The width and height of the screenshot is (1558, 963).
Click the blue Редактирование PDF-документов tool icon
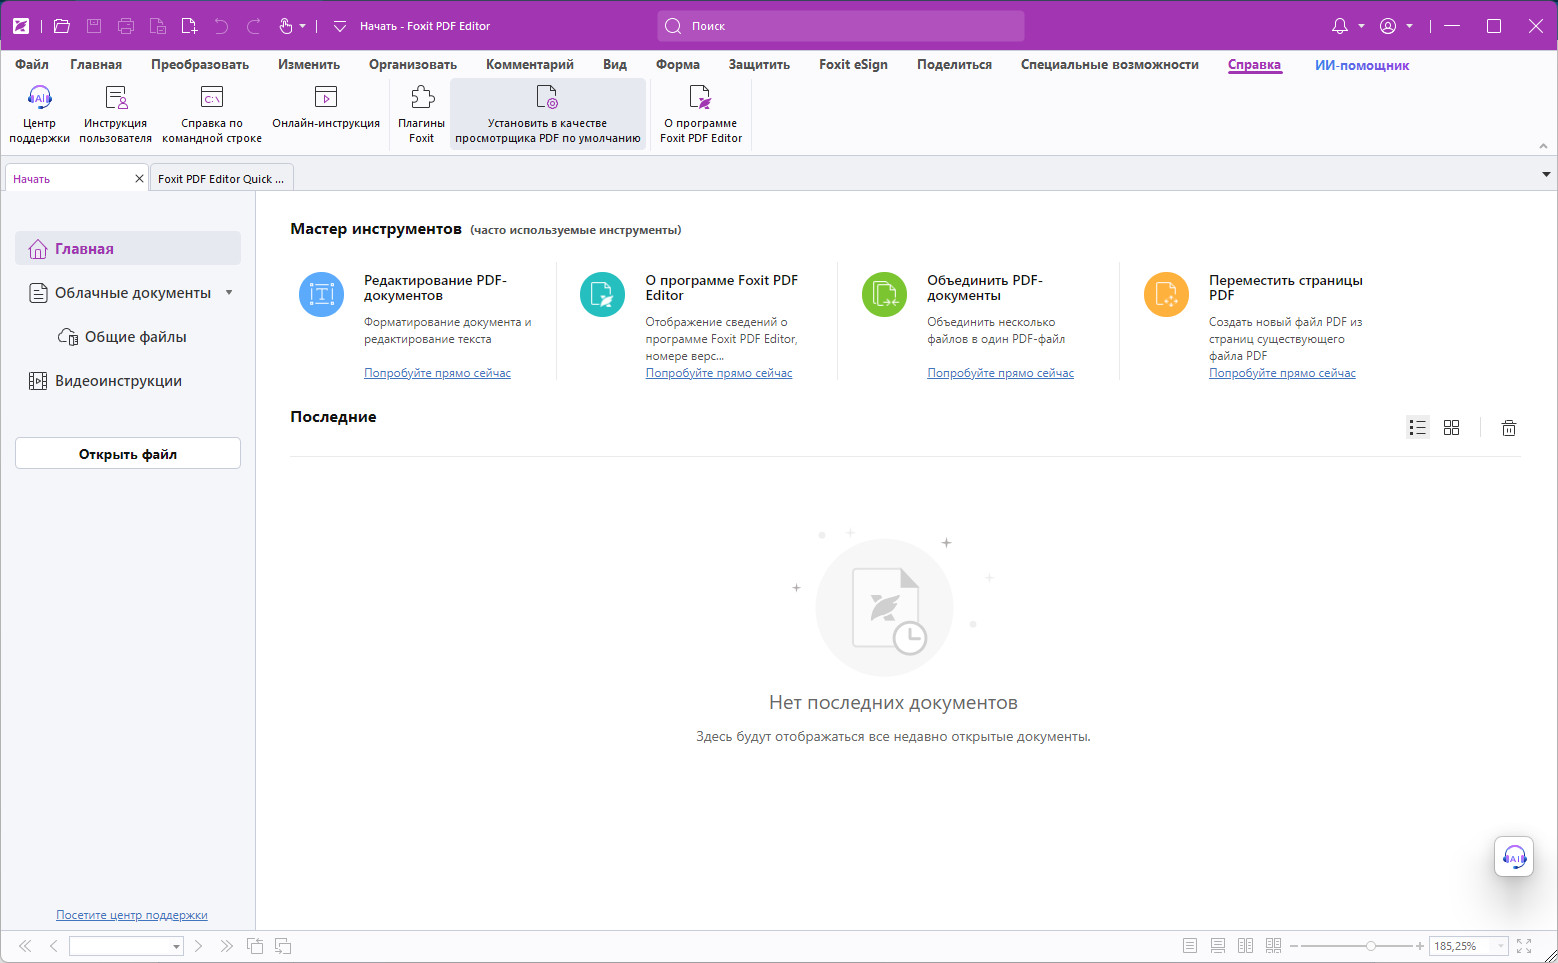click(322, 294)
